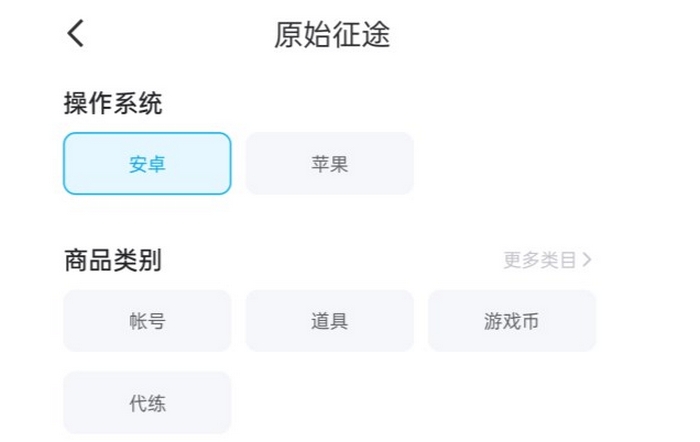Choose the 代练 product category

[147, 403]
